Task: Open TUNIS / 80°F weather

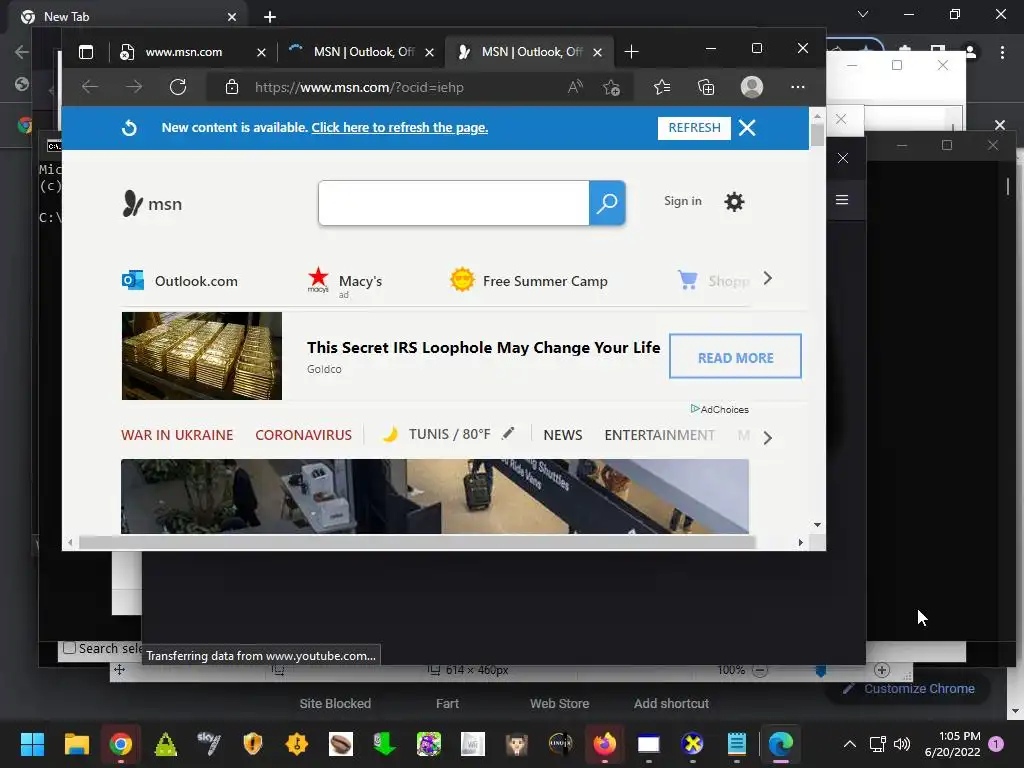Action: [x=436, y=434]
